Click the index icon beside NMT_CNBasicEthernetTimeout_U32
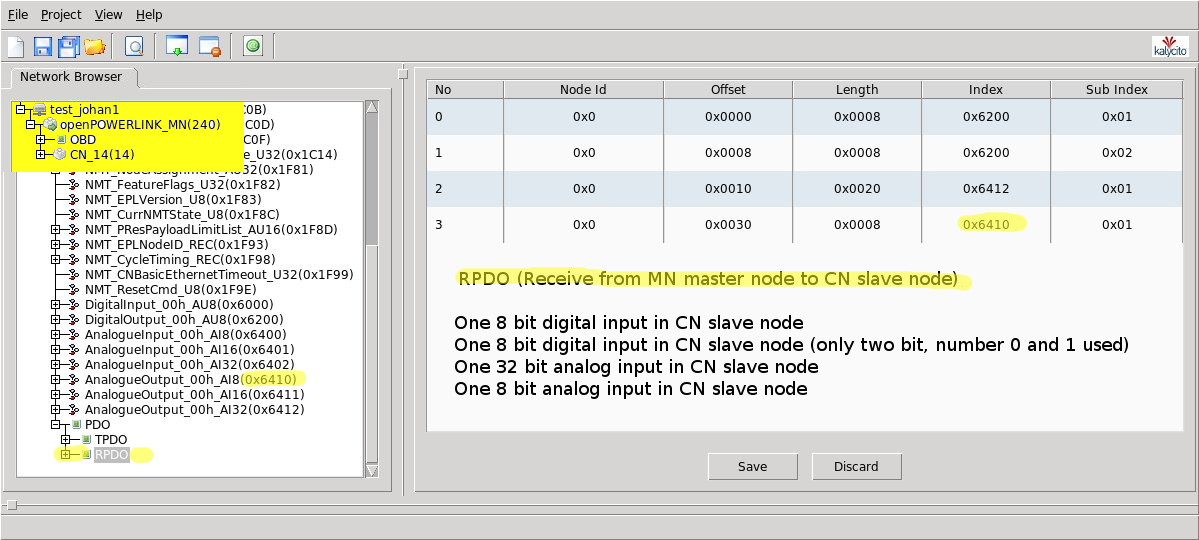1199x540 pixels. (x=74, y=274)
